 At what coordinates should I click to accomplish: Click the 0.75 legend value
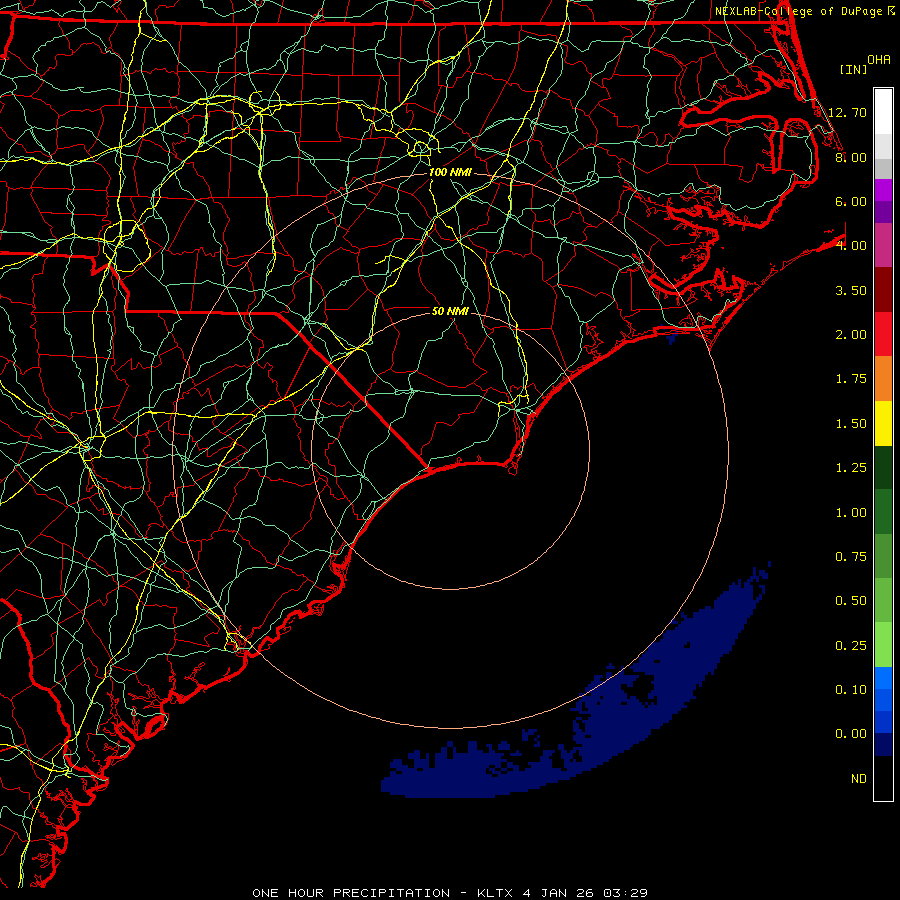tap(851, 557)
